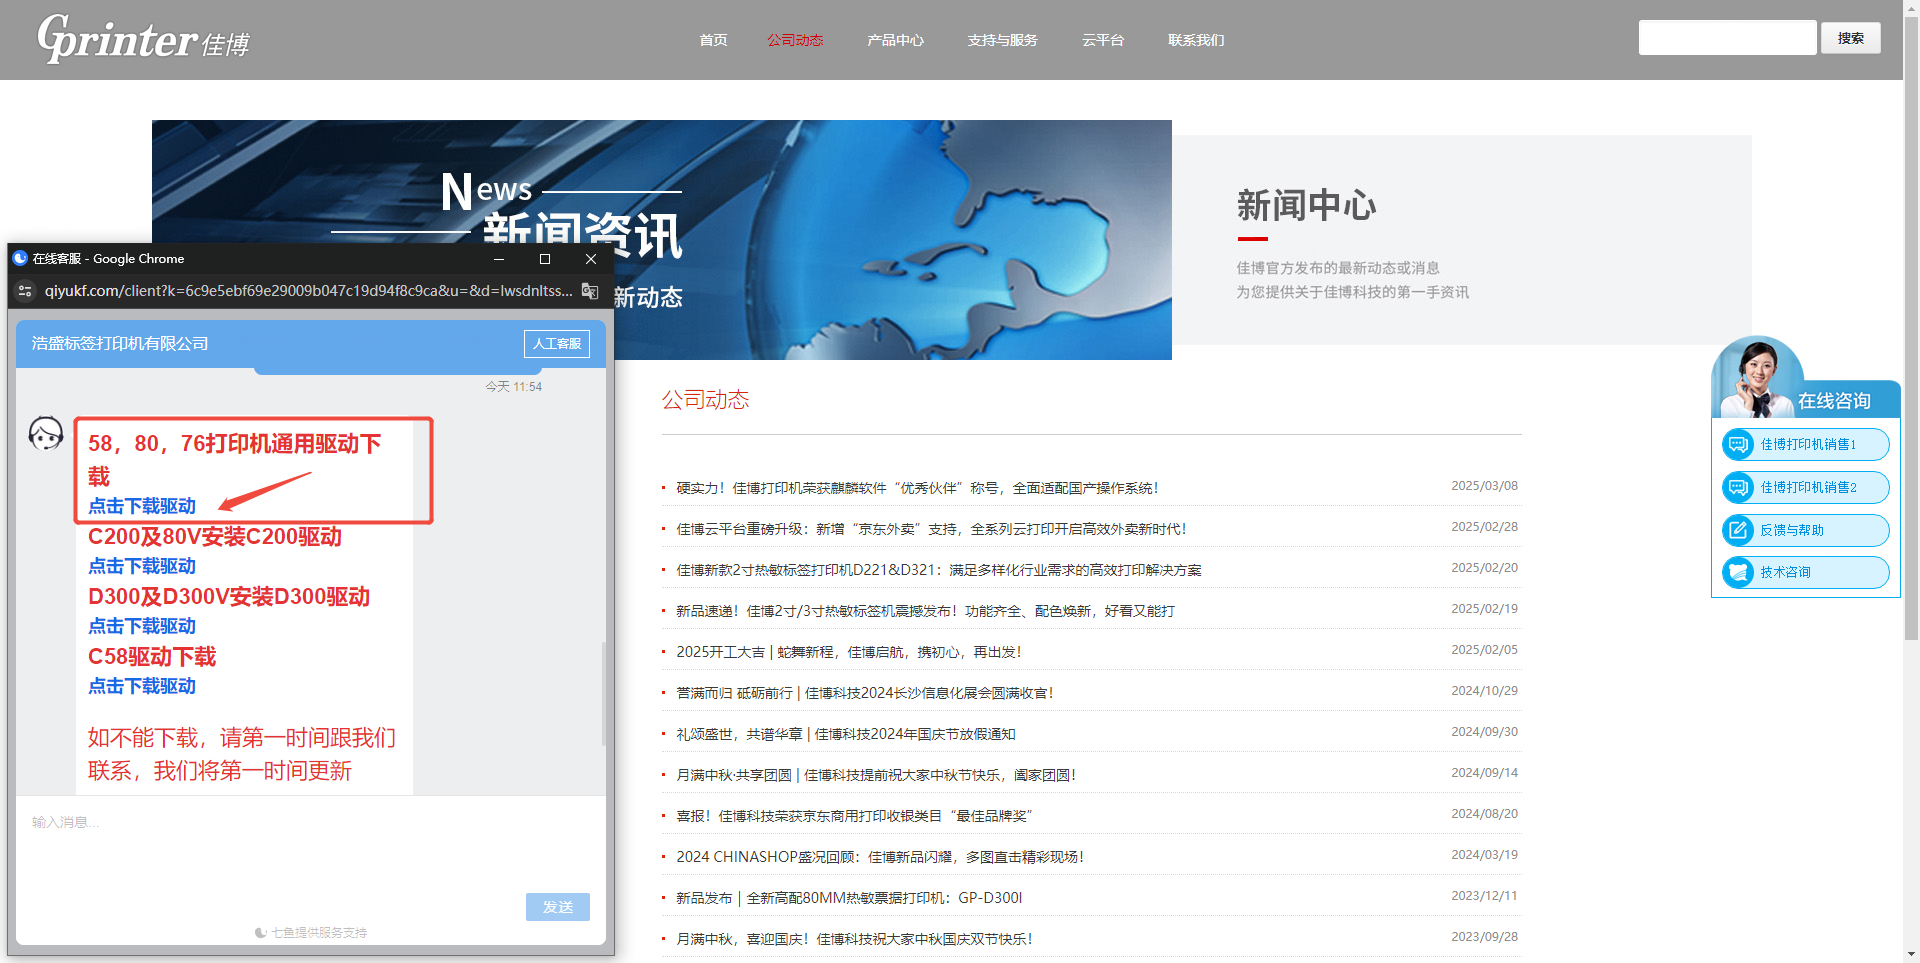
Task: Open news 新品速递！佳博2寸/3寸热敏标签机
Action: click(x=926, y=611)
